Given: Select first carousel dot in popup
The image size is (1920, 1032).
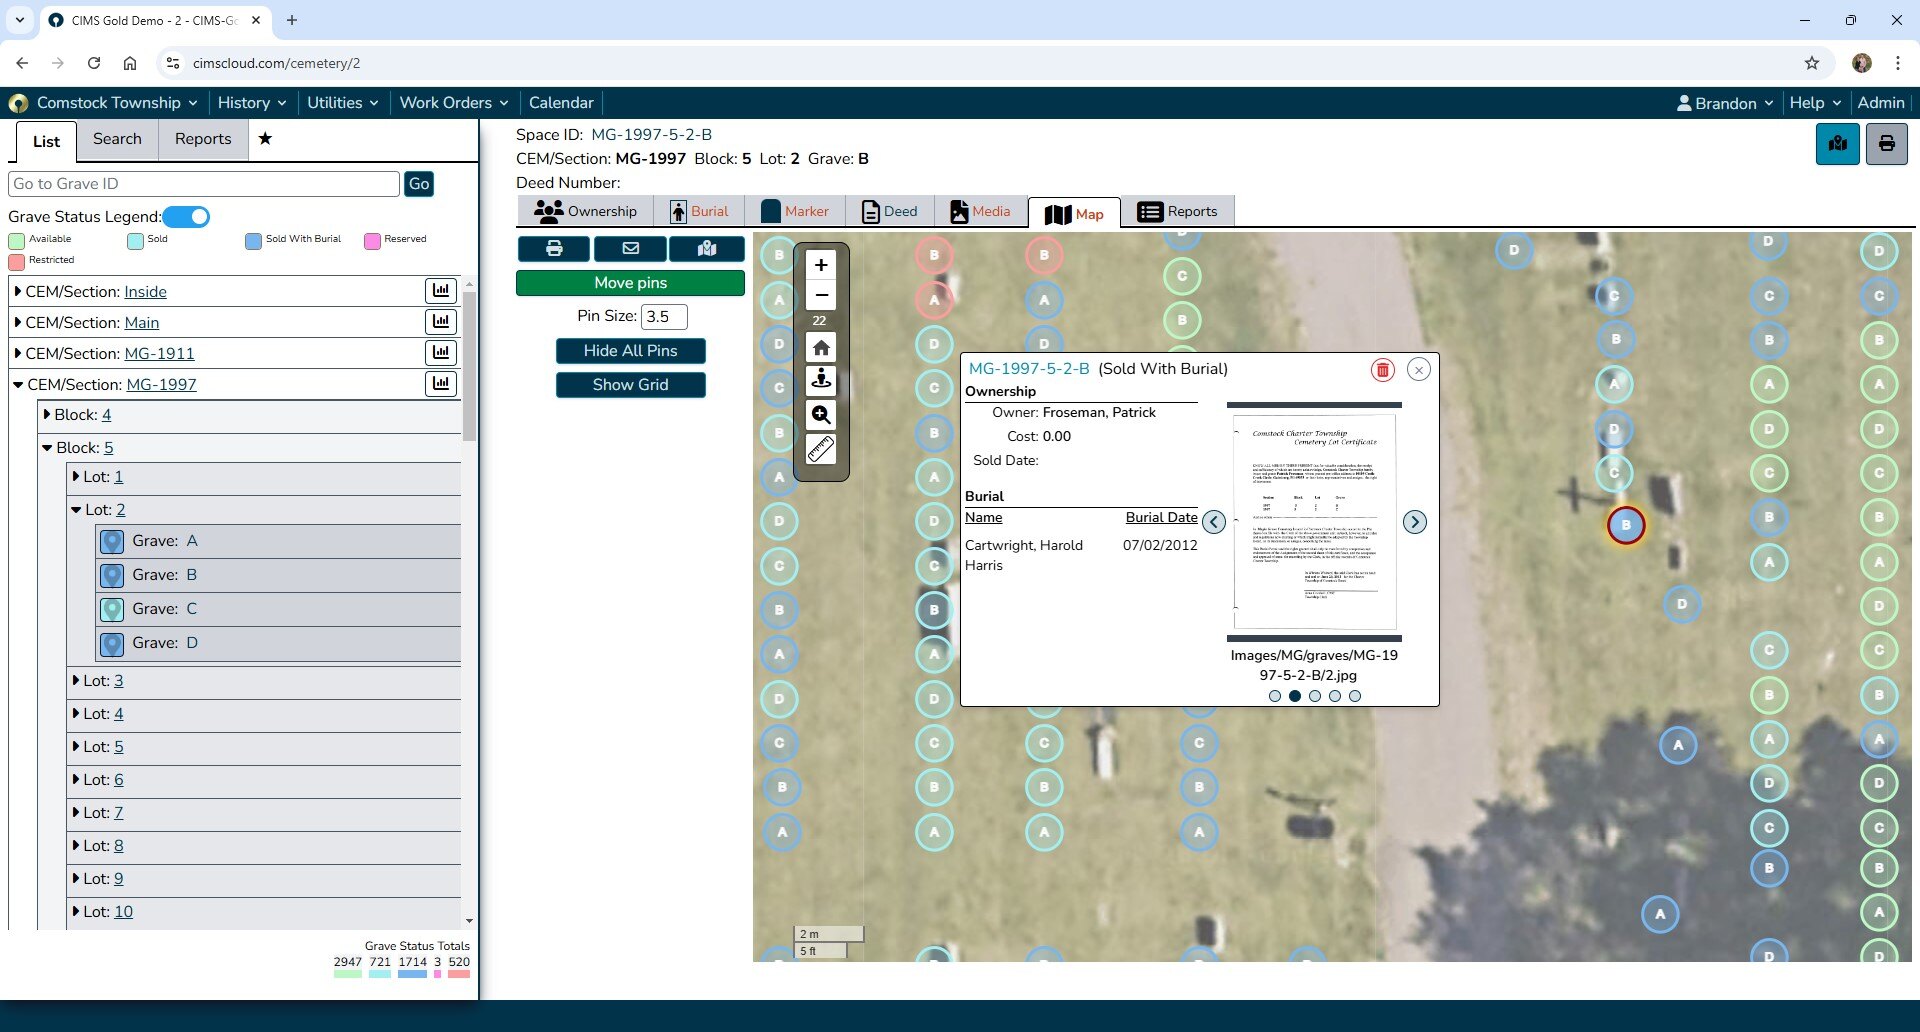Looking at the screenshot, I should [x=1274, y=696].
